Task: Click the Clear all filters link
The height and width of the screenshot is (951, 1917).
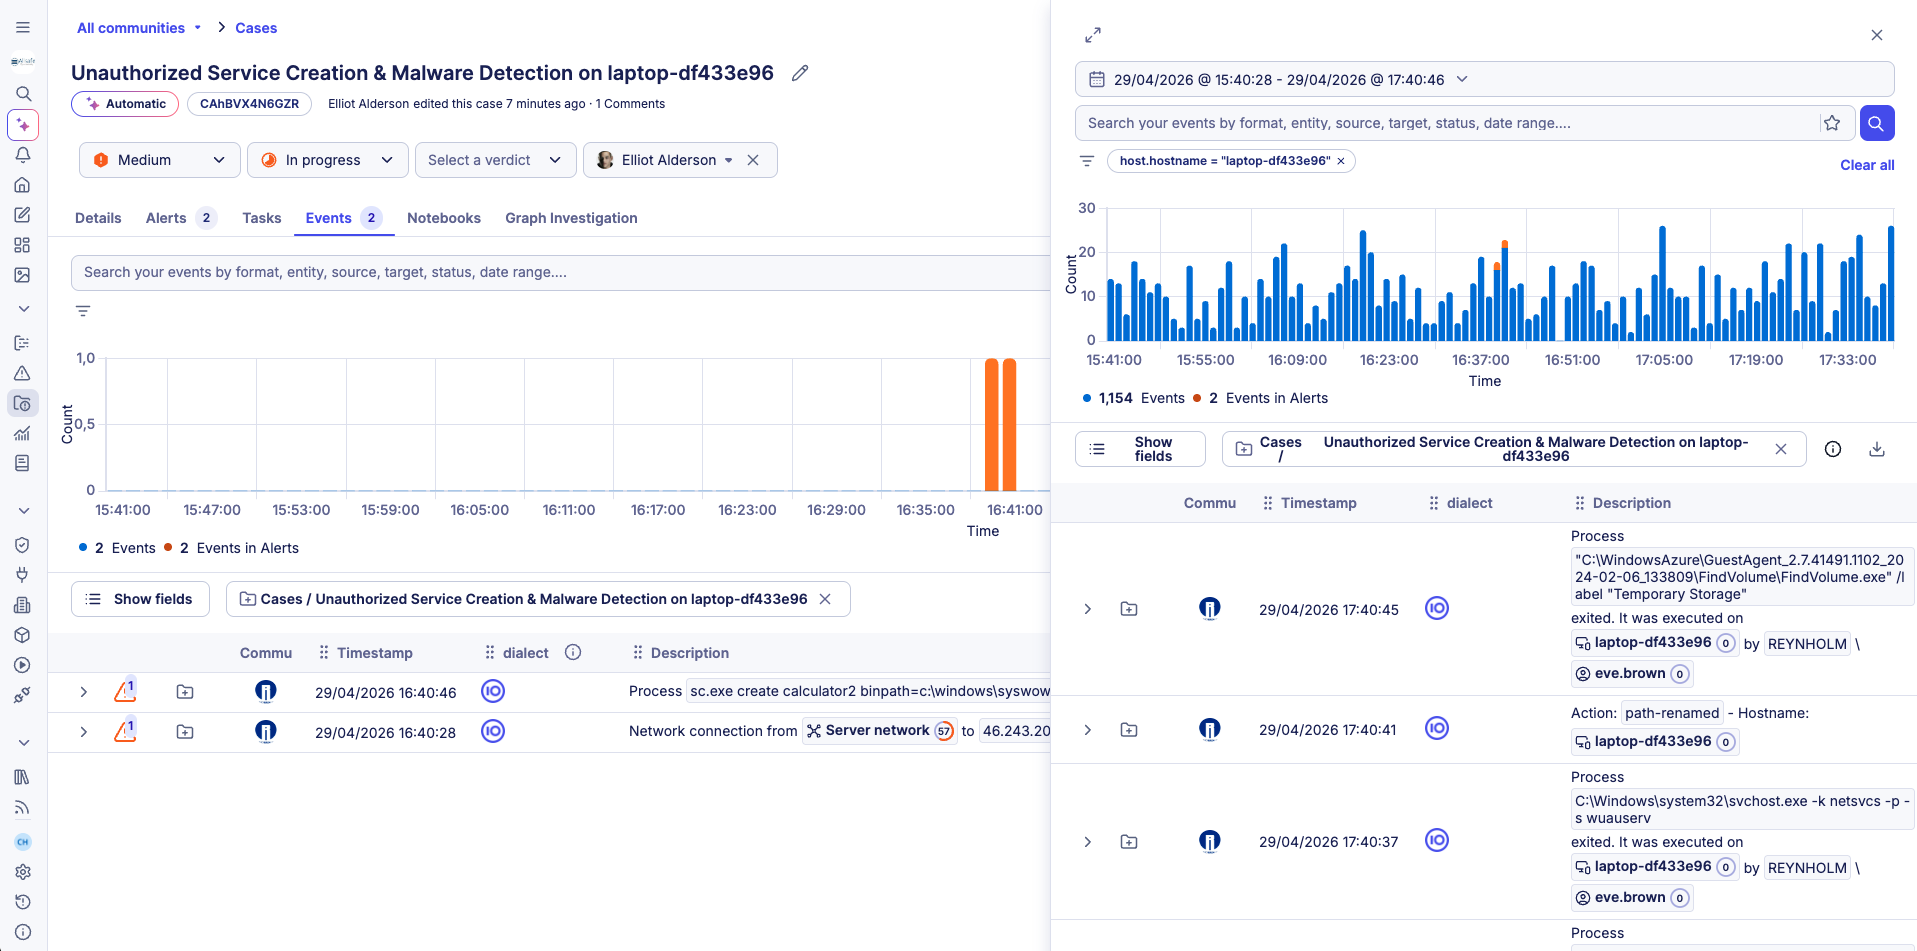Action: 1866,165
